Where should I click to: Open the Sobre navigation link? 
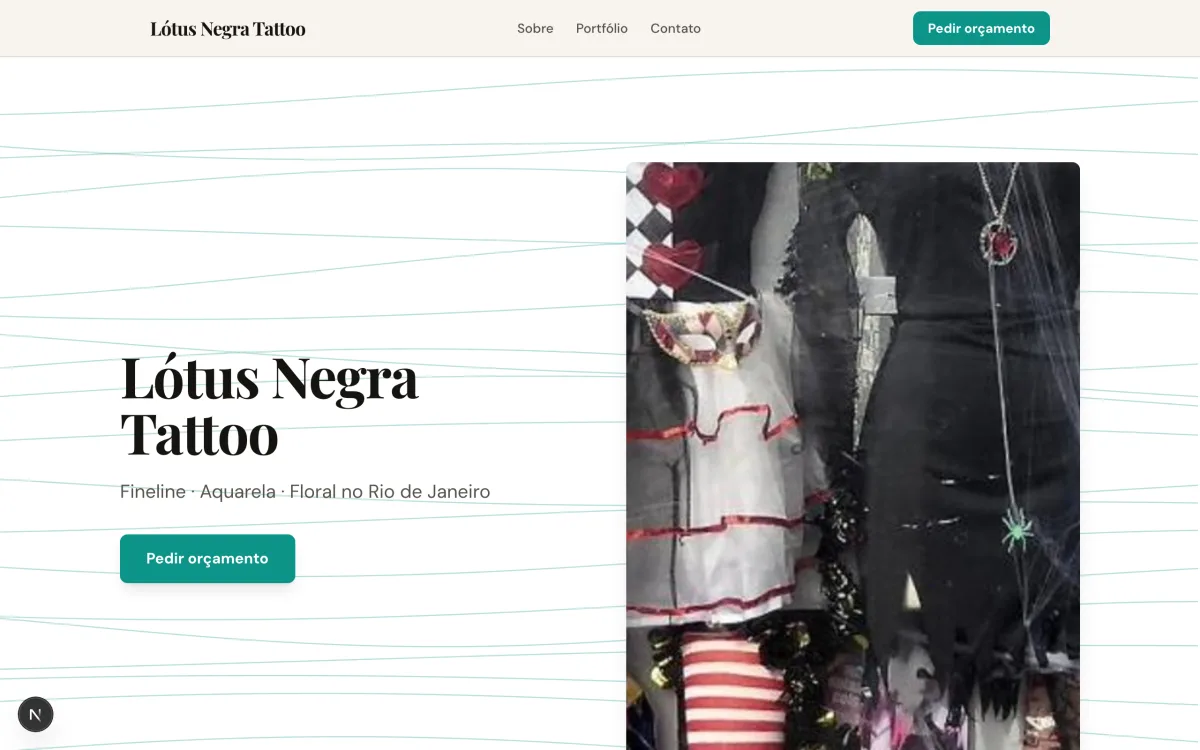[x=535, y=28]
